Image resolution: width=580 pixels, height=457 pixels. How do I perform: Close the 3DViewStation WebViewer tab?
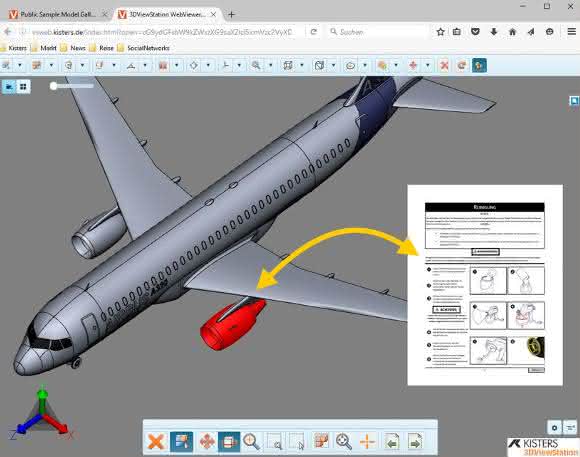coord(213,14)
